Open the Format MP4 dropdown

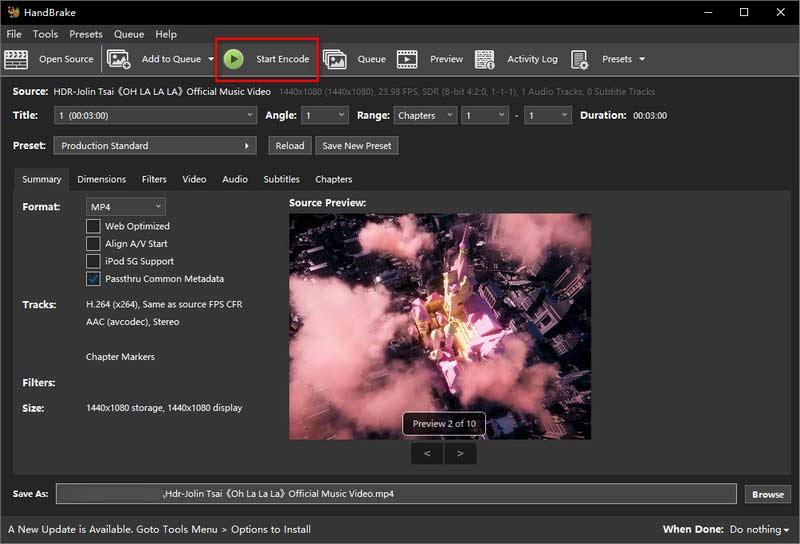[x=126, y=207]
